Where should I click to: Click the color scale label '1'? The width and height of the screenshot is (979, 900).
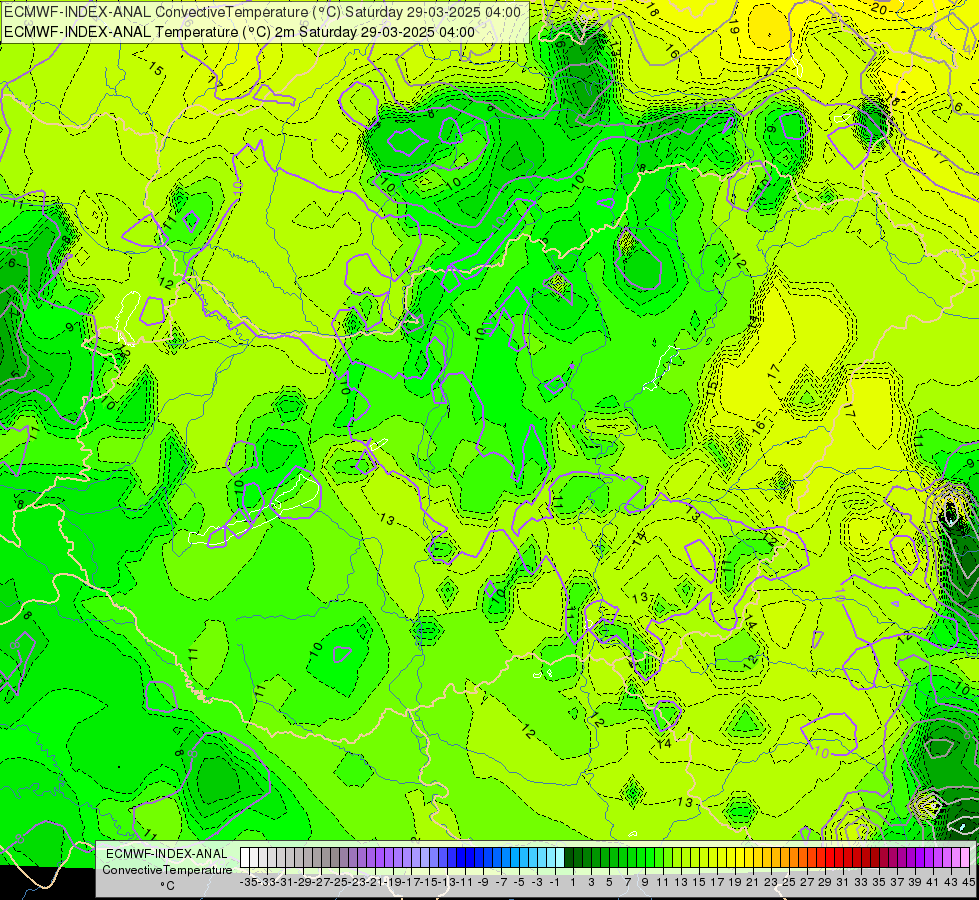point(573,882)
